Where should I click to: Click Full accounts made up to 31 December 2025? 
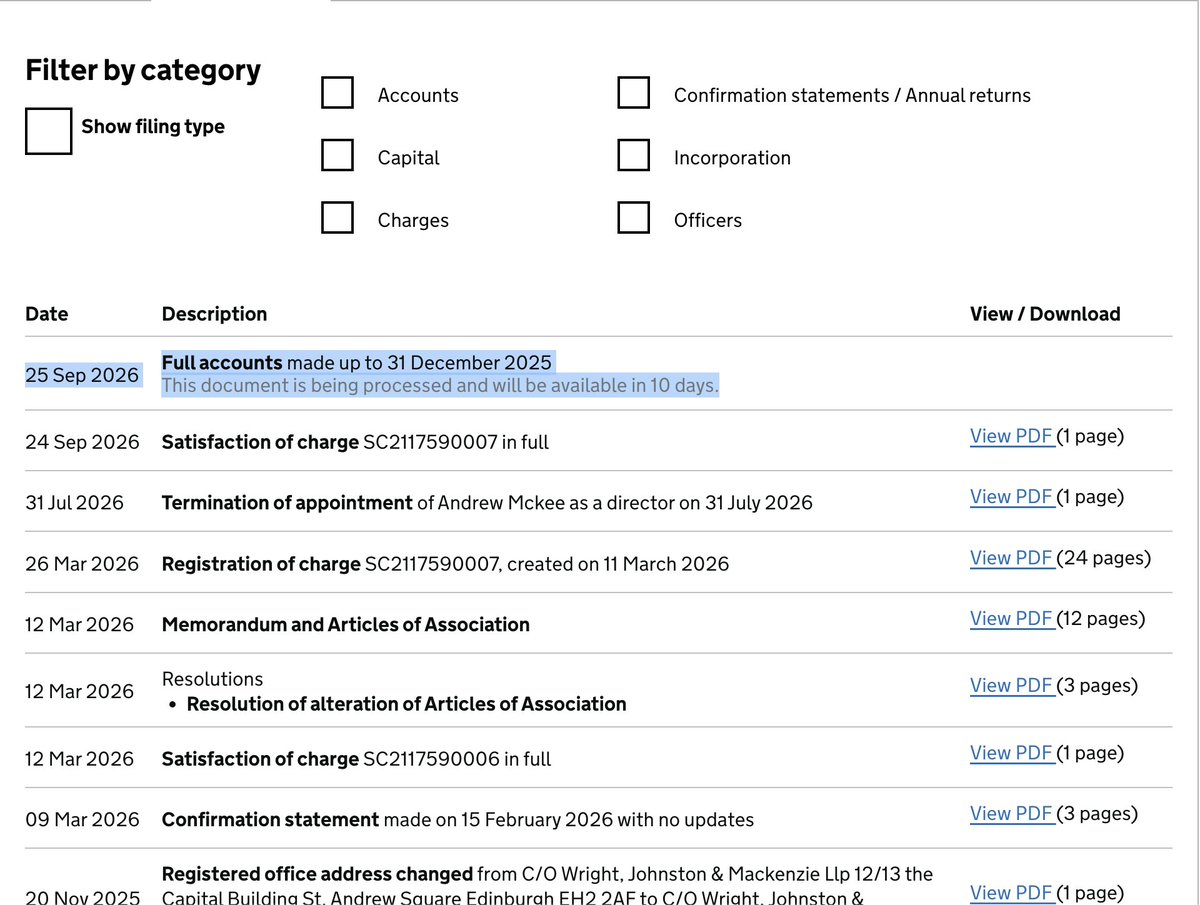tap(357, 362)
